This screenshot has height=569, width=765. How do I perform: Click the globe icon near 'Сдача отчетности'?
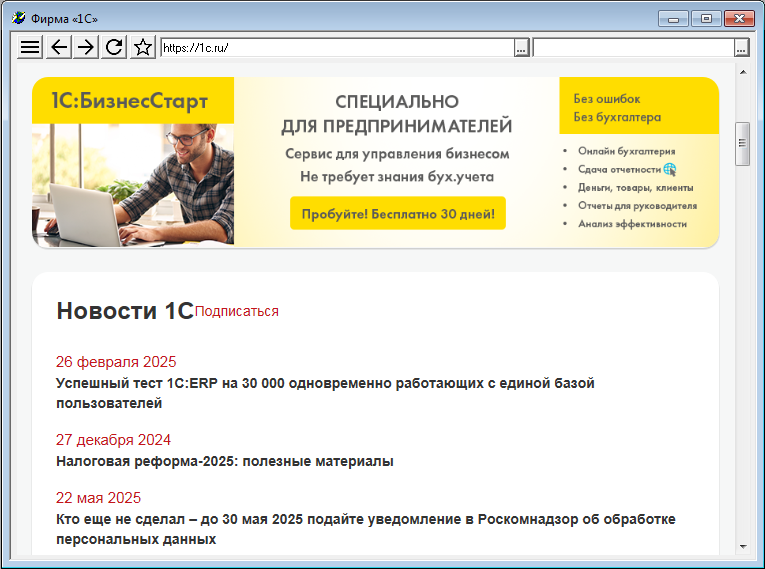(x=670, y=170)
